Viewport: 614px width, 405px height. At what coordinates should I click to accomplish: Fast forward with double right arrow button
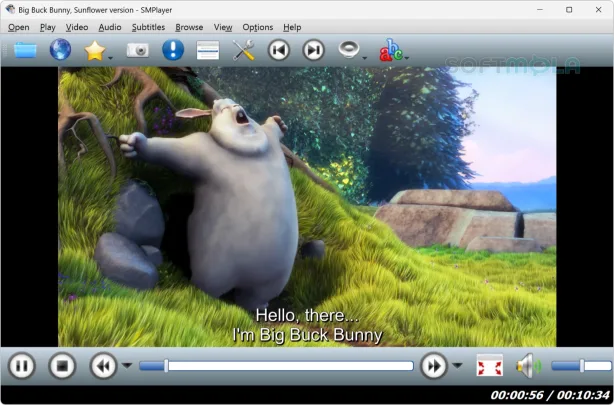(x=434, y=366)
